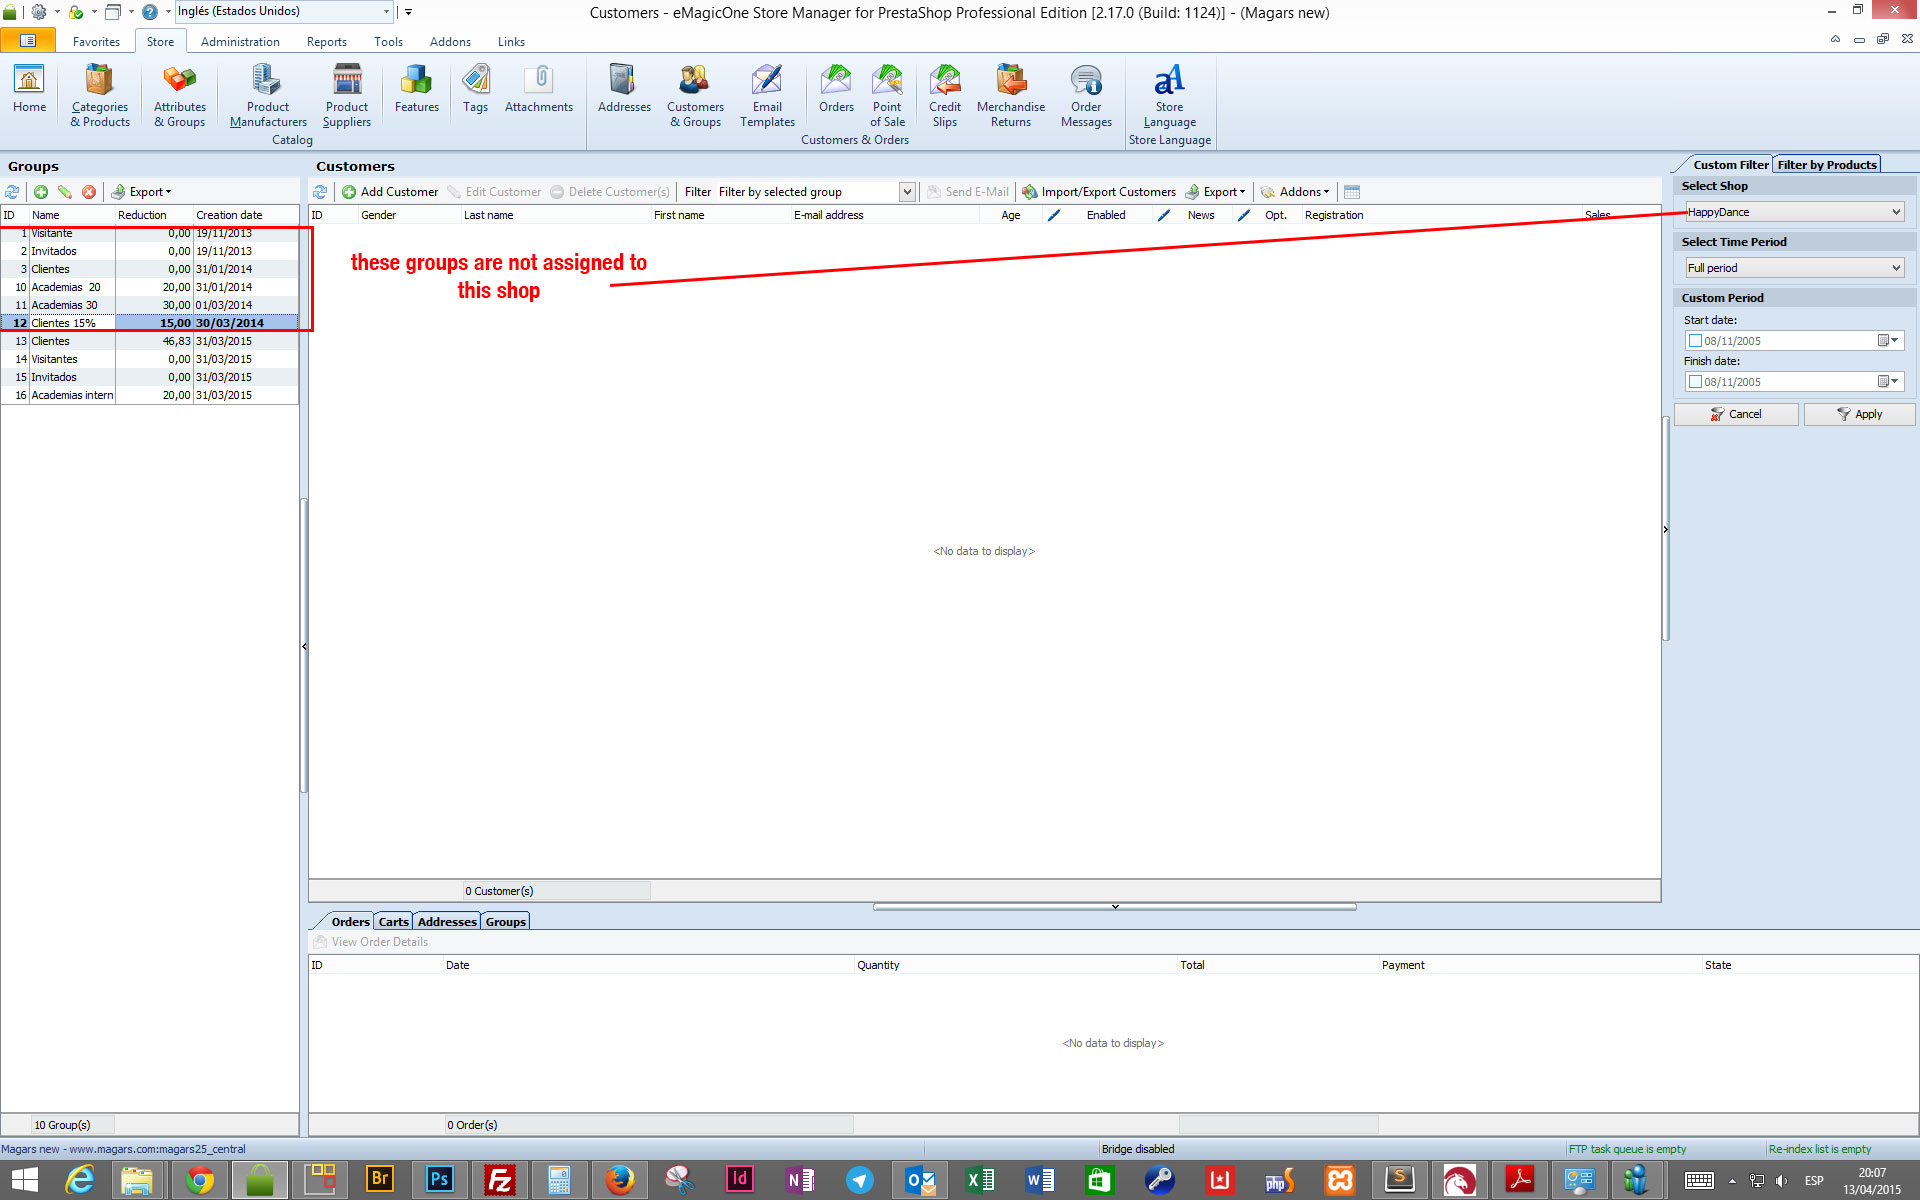
Task: Select the group row Academias 30
Action: 149,305
